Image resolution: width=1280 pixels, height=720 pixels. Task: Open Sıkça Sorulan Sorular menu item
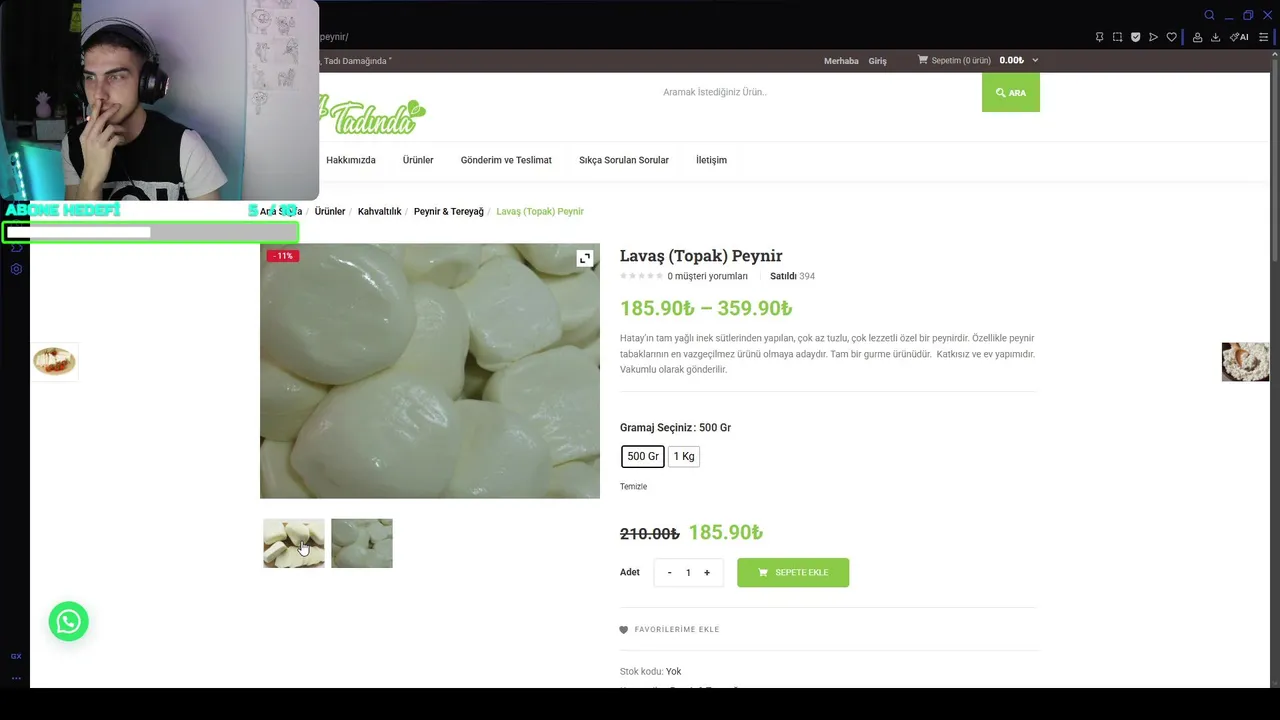pyautogui.click(x=624, y=160)
